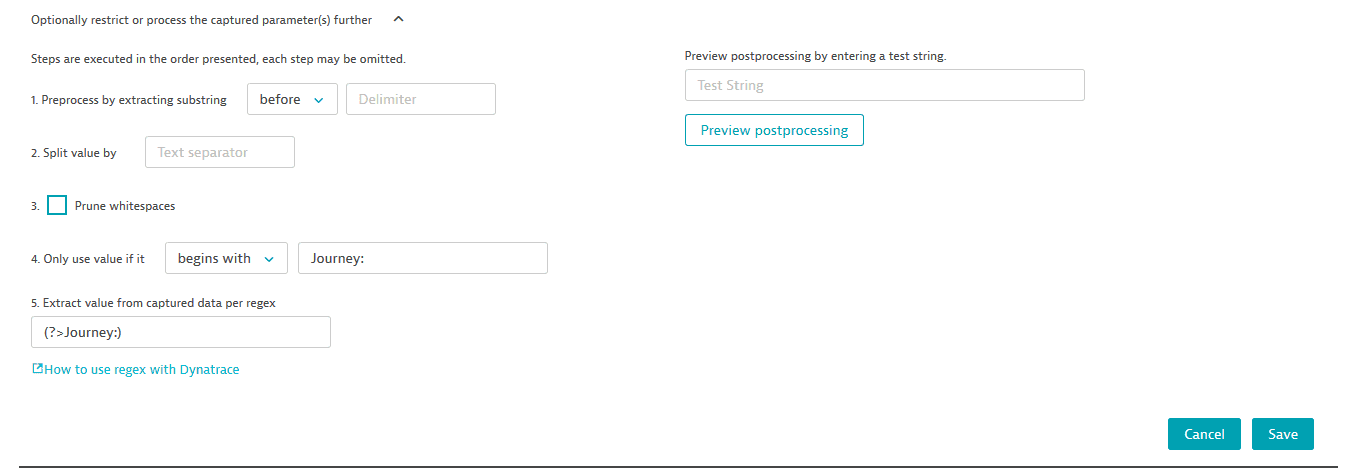Open the 'before' substring dropdown

pyautogui.click(x=291, y=99)
